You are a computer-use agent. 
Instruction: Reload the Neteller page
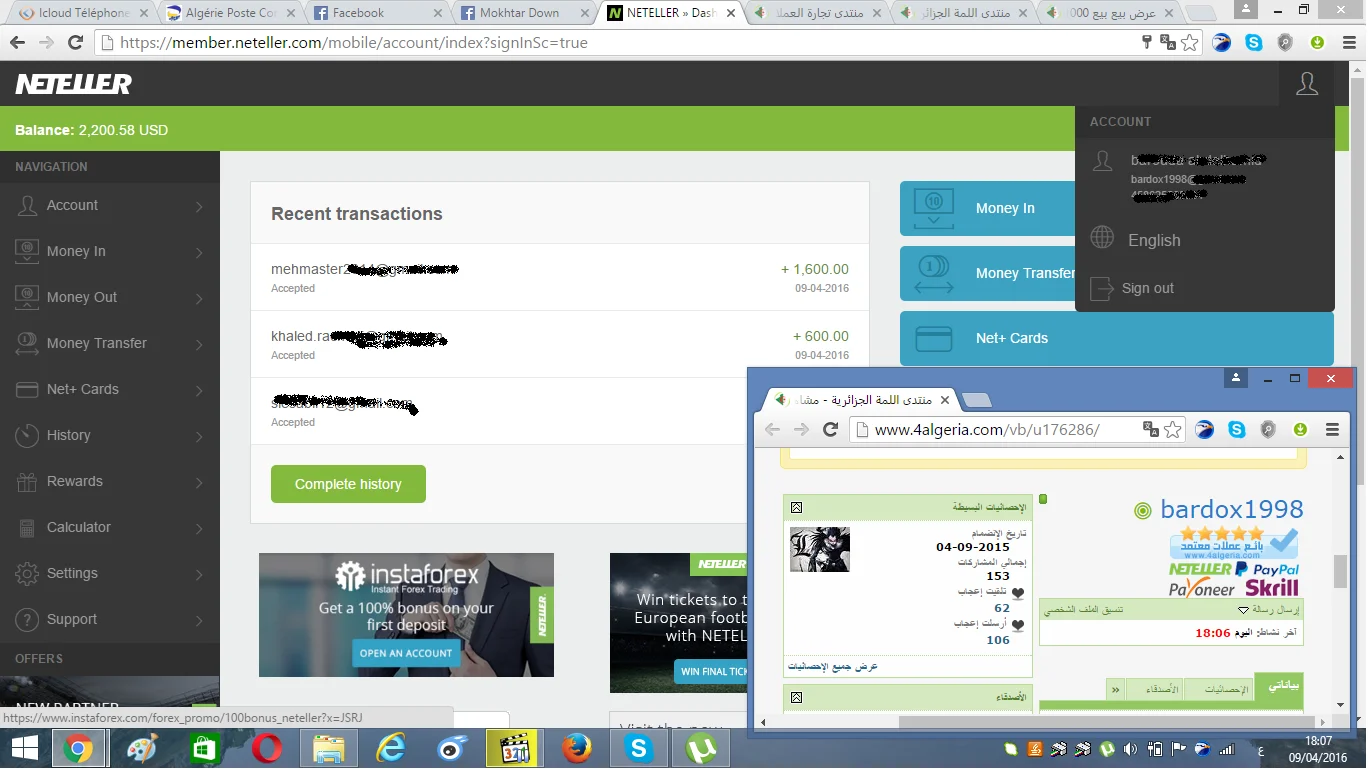coord(75,43)
